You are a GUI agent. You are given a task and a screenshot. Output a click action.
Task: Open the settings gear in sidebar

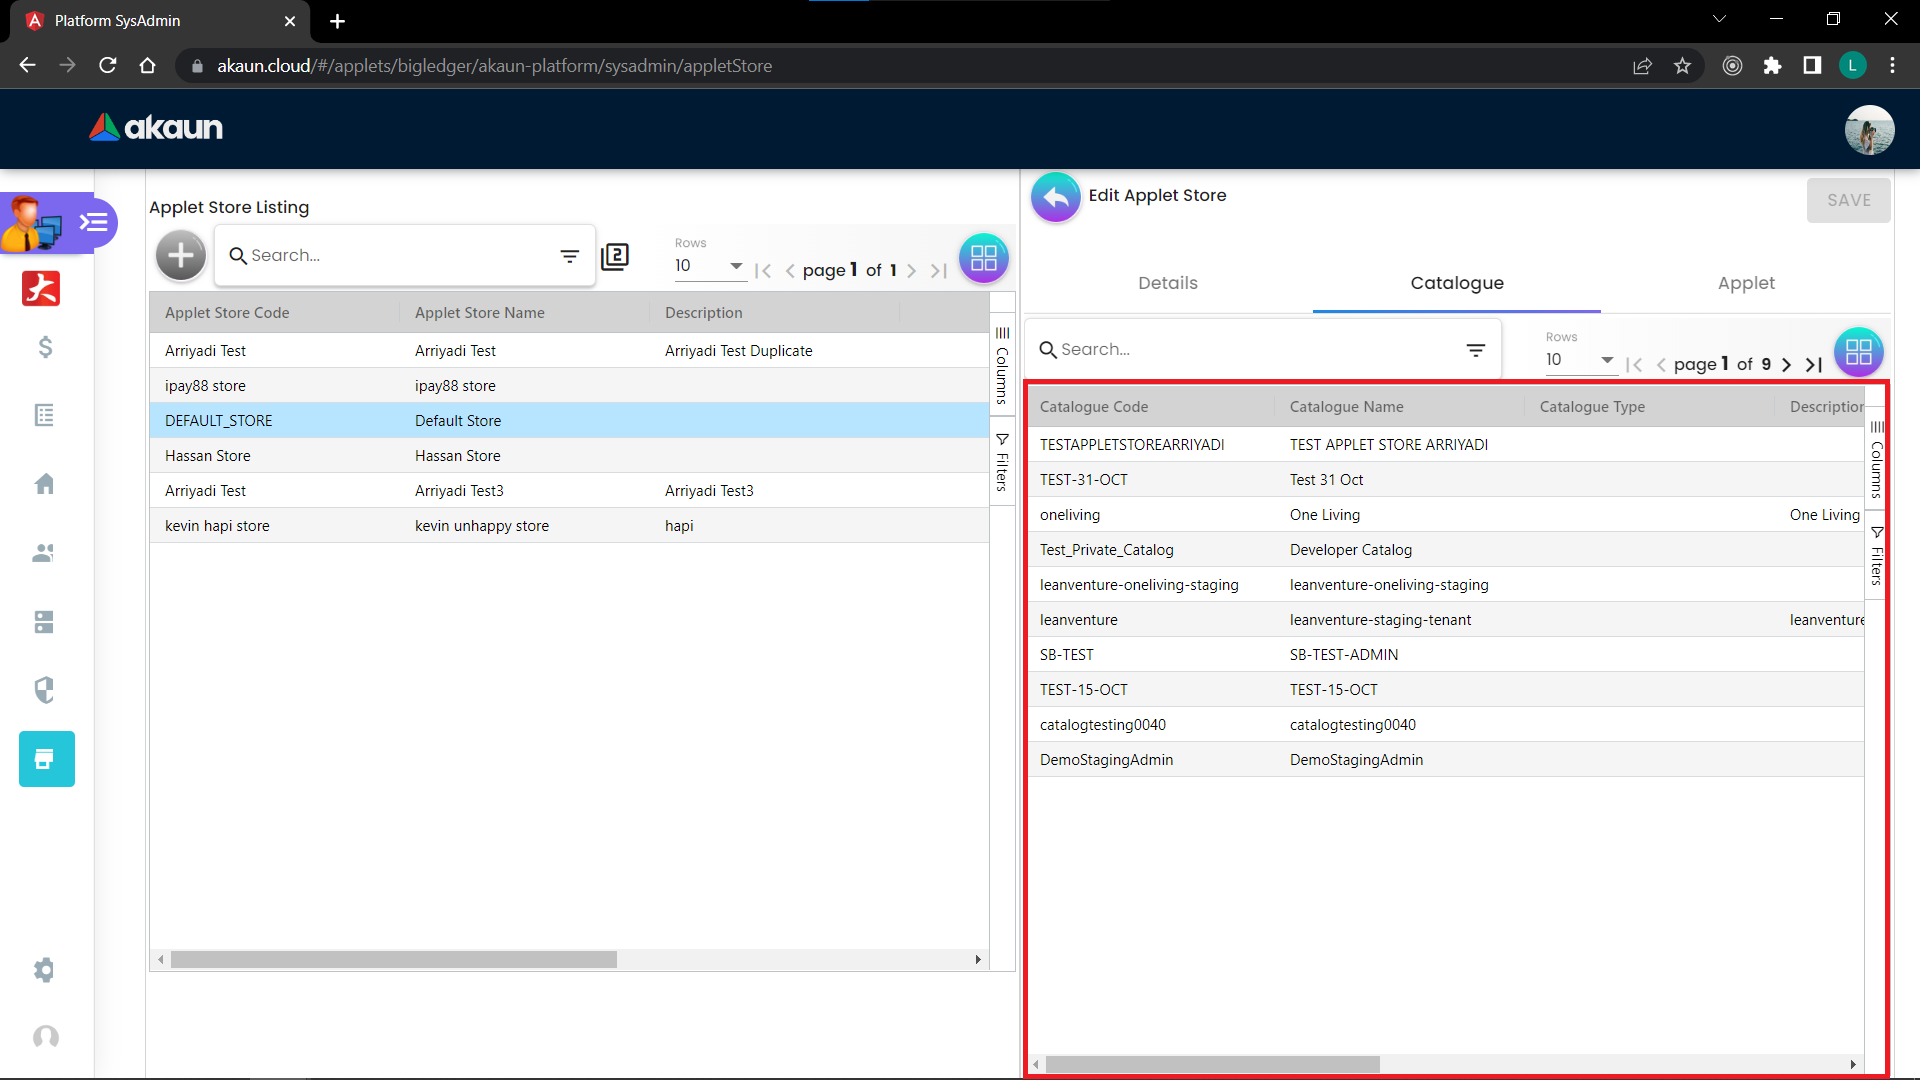pyautogui.click(x=44, y=970)
